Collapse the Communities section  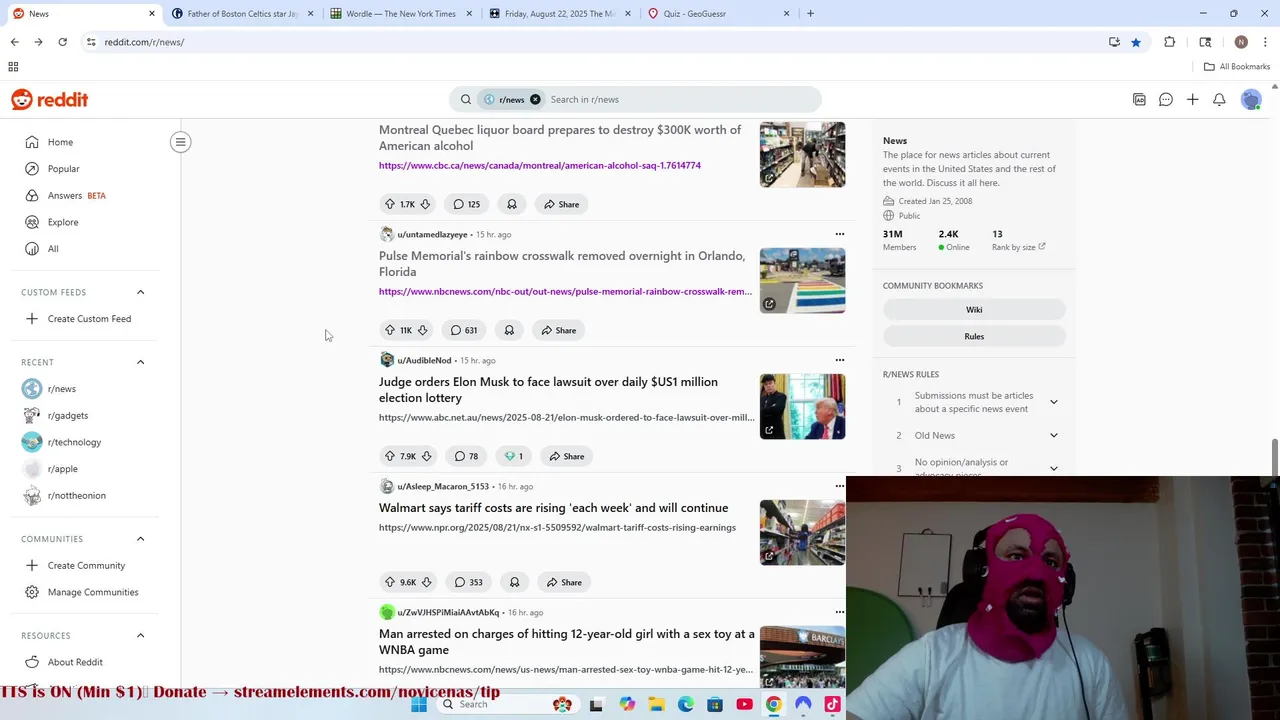click(140, 539)
